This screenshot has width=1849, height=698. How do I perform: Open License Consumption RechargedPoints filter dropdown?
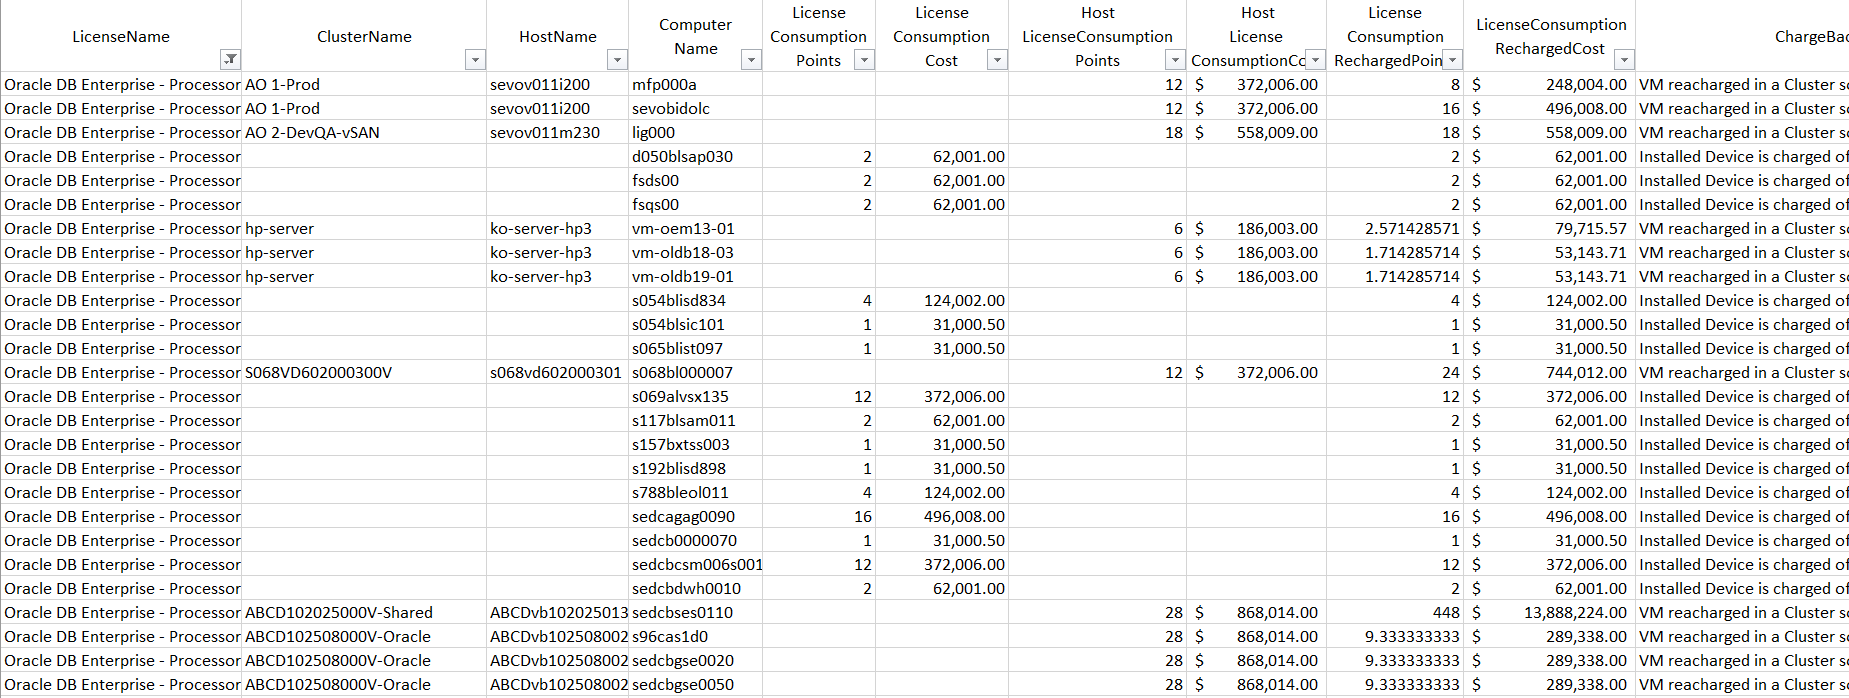point(1453,60)
